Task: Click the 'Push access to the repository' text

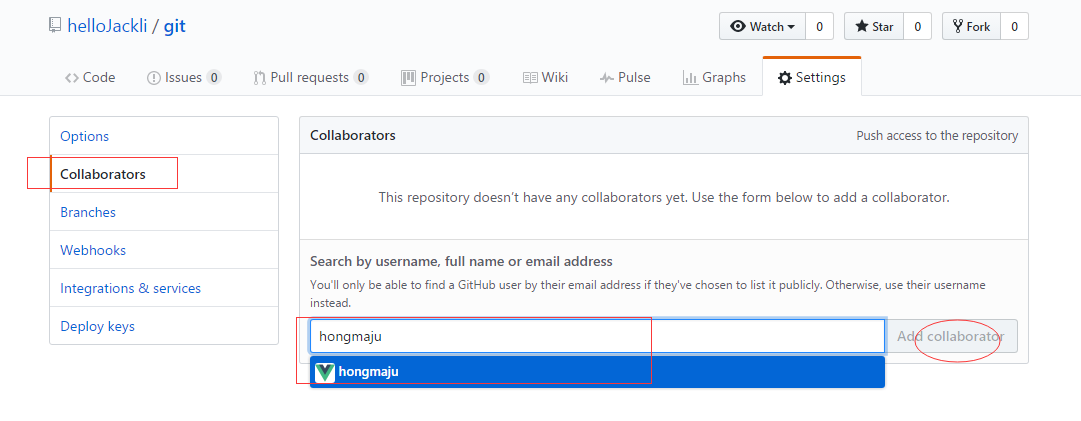Action: coord(937,136)
